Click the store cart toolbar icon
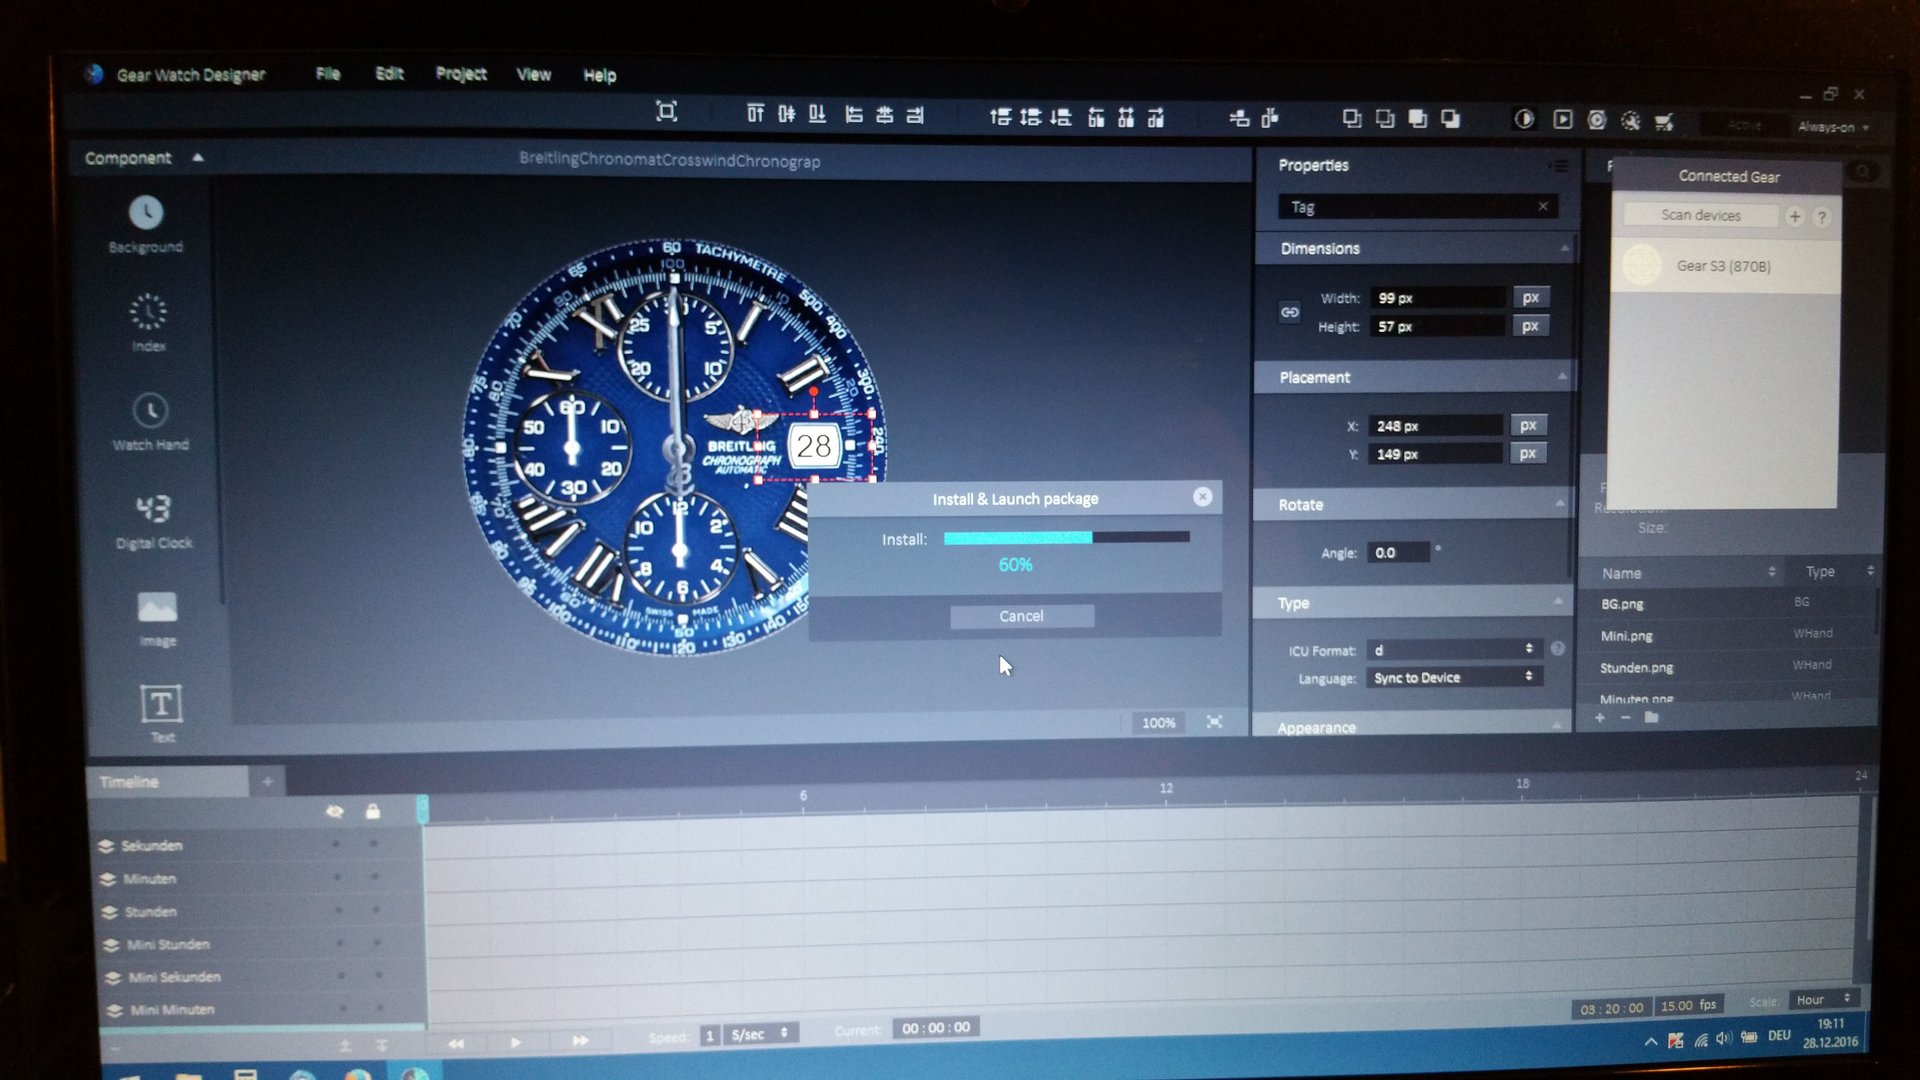1920x1080 pixels. tap(1664, 122)
